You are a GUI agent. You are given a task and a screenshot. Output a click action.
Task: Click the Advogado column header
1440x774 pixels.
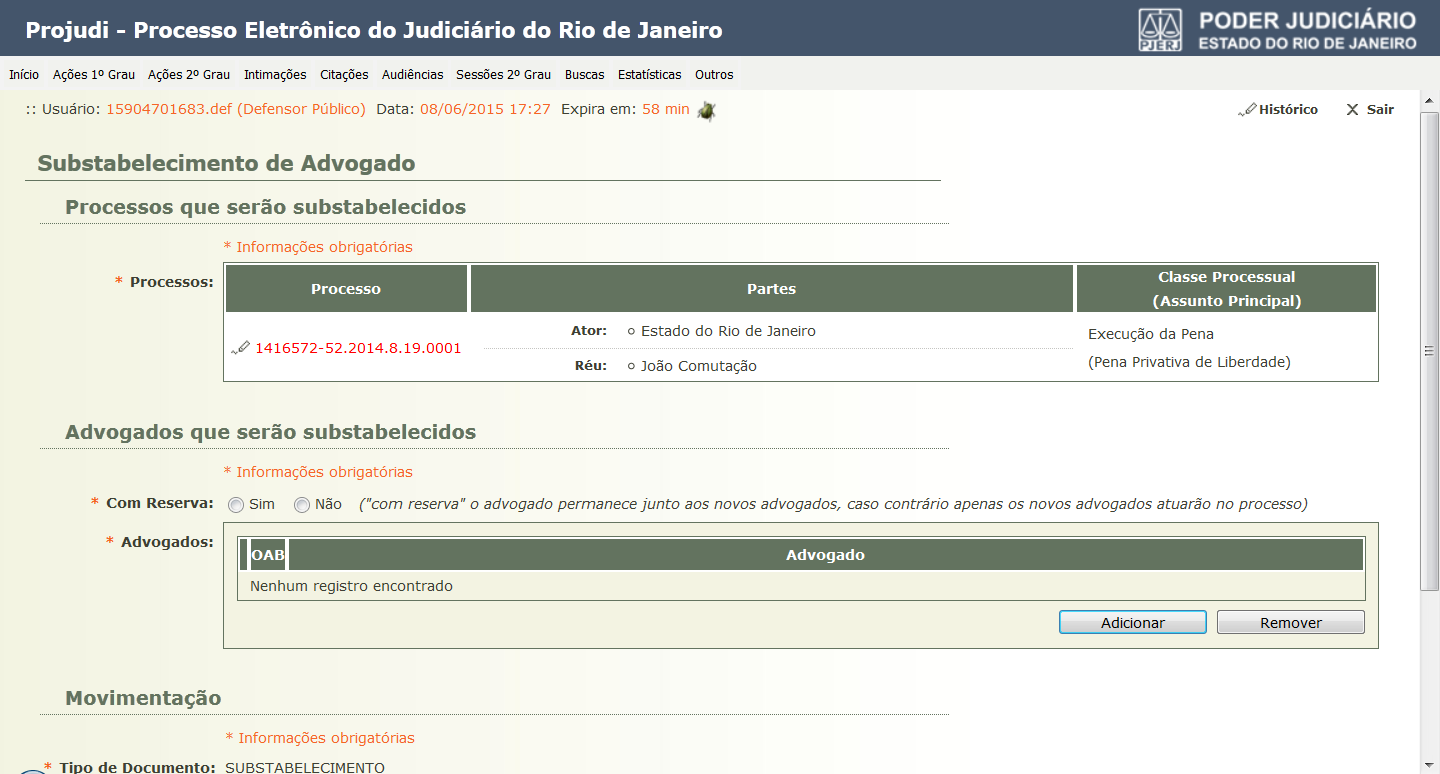click(x=825, y=555)
